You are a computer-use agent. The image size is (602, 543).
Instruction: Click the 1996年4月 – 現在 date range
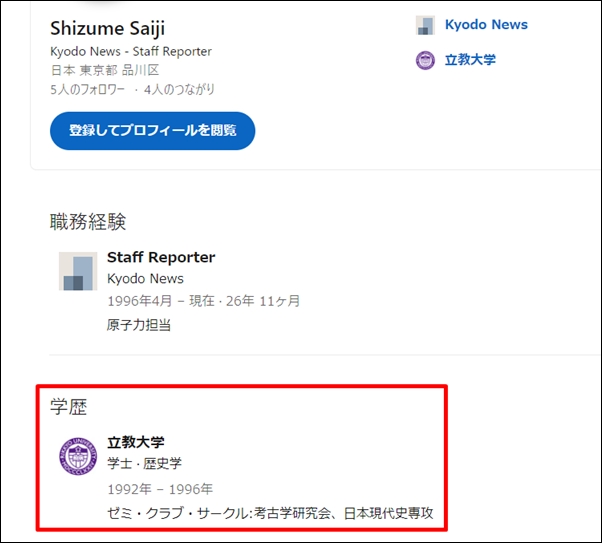click(160, 301)
